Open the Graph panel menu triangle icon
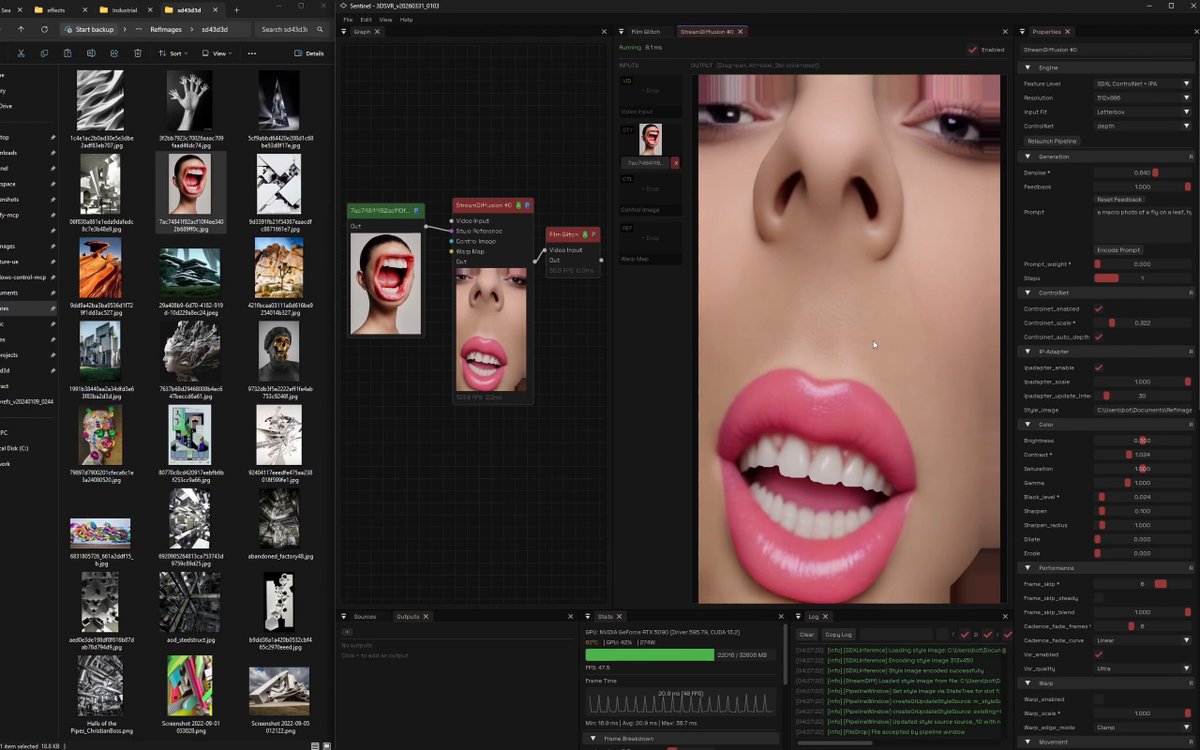 coord(344,31)
